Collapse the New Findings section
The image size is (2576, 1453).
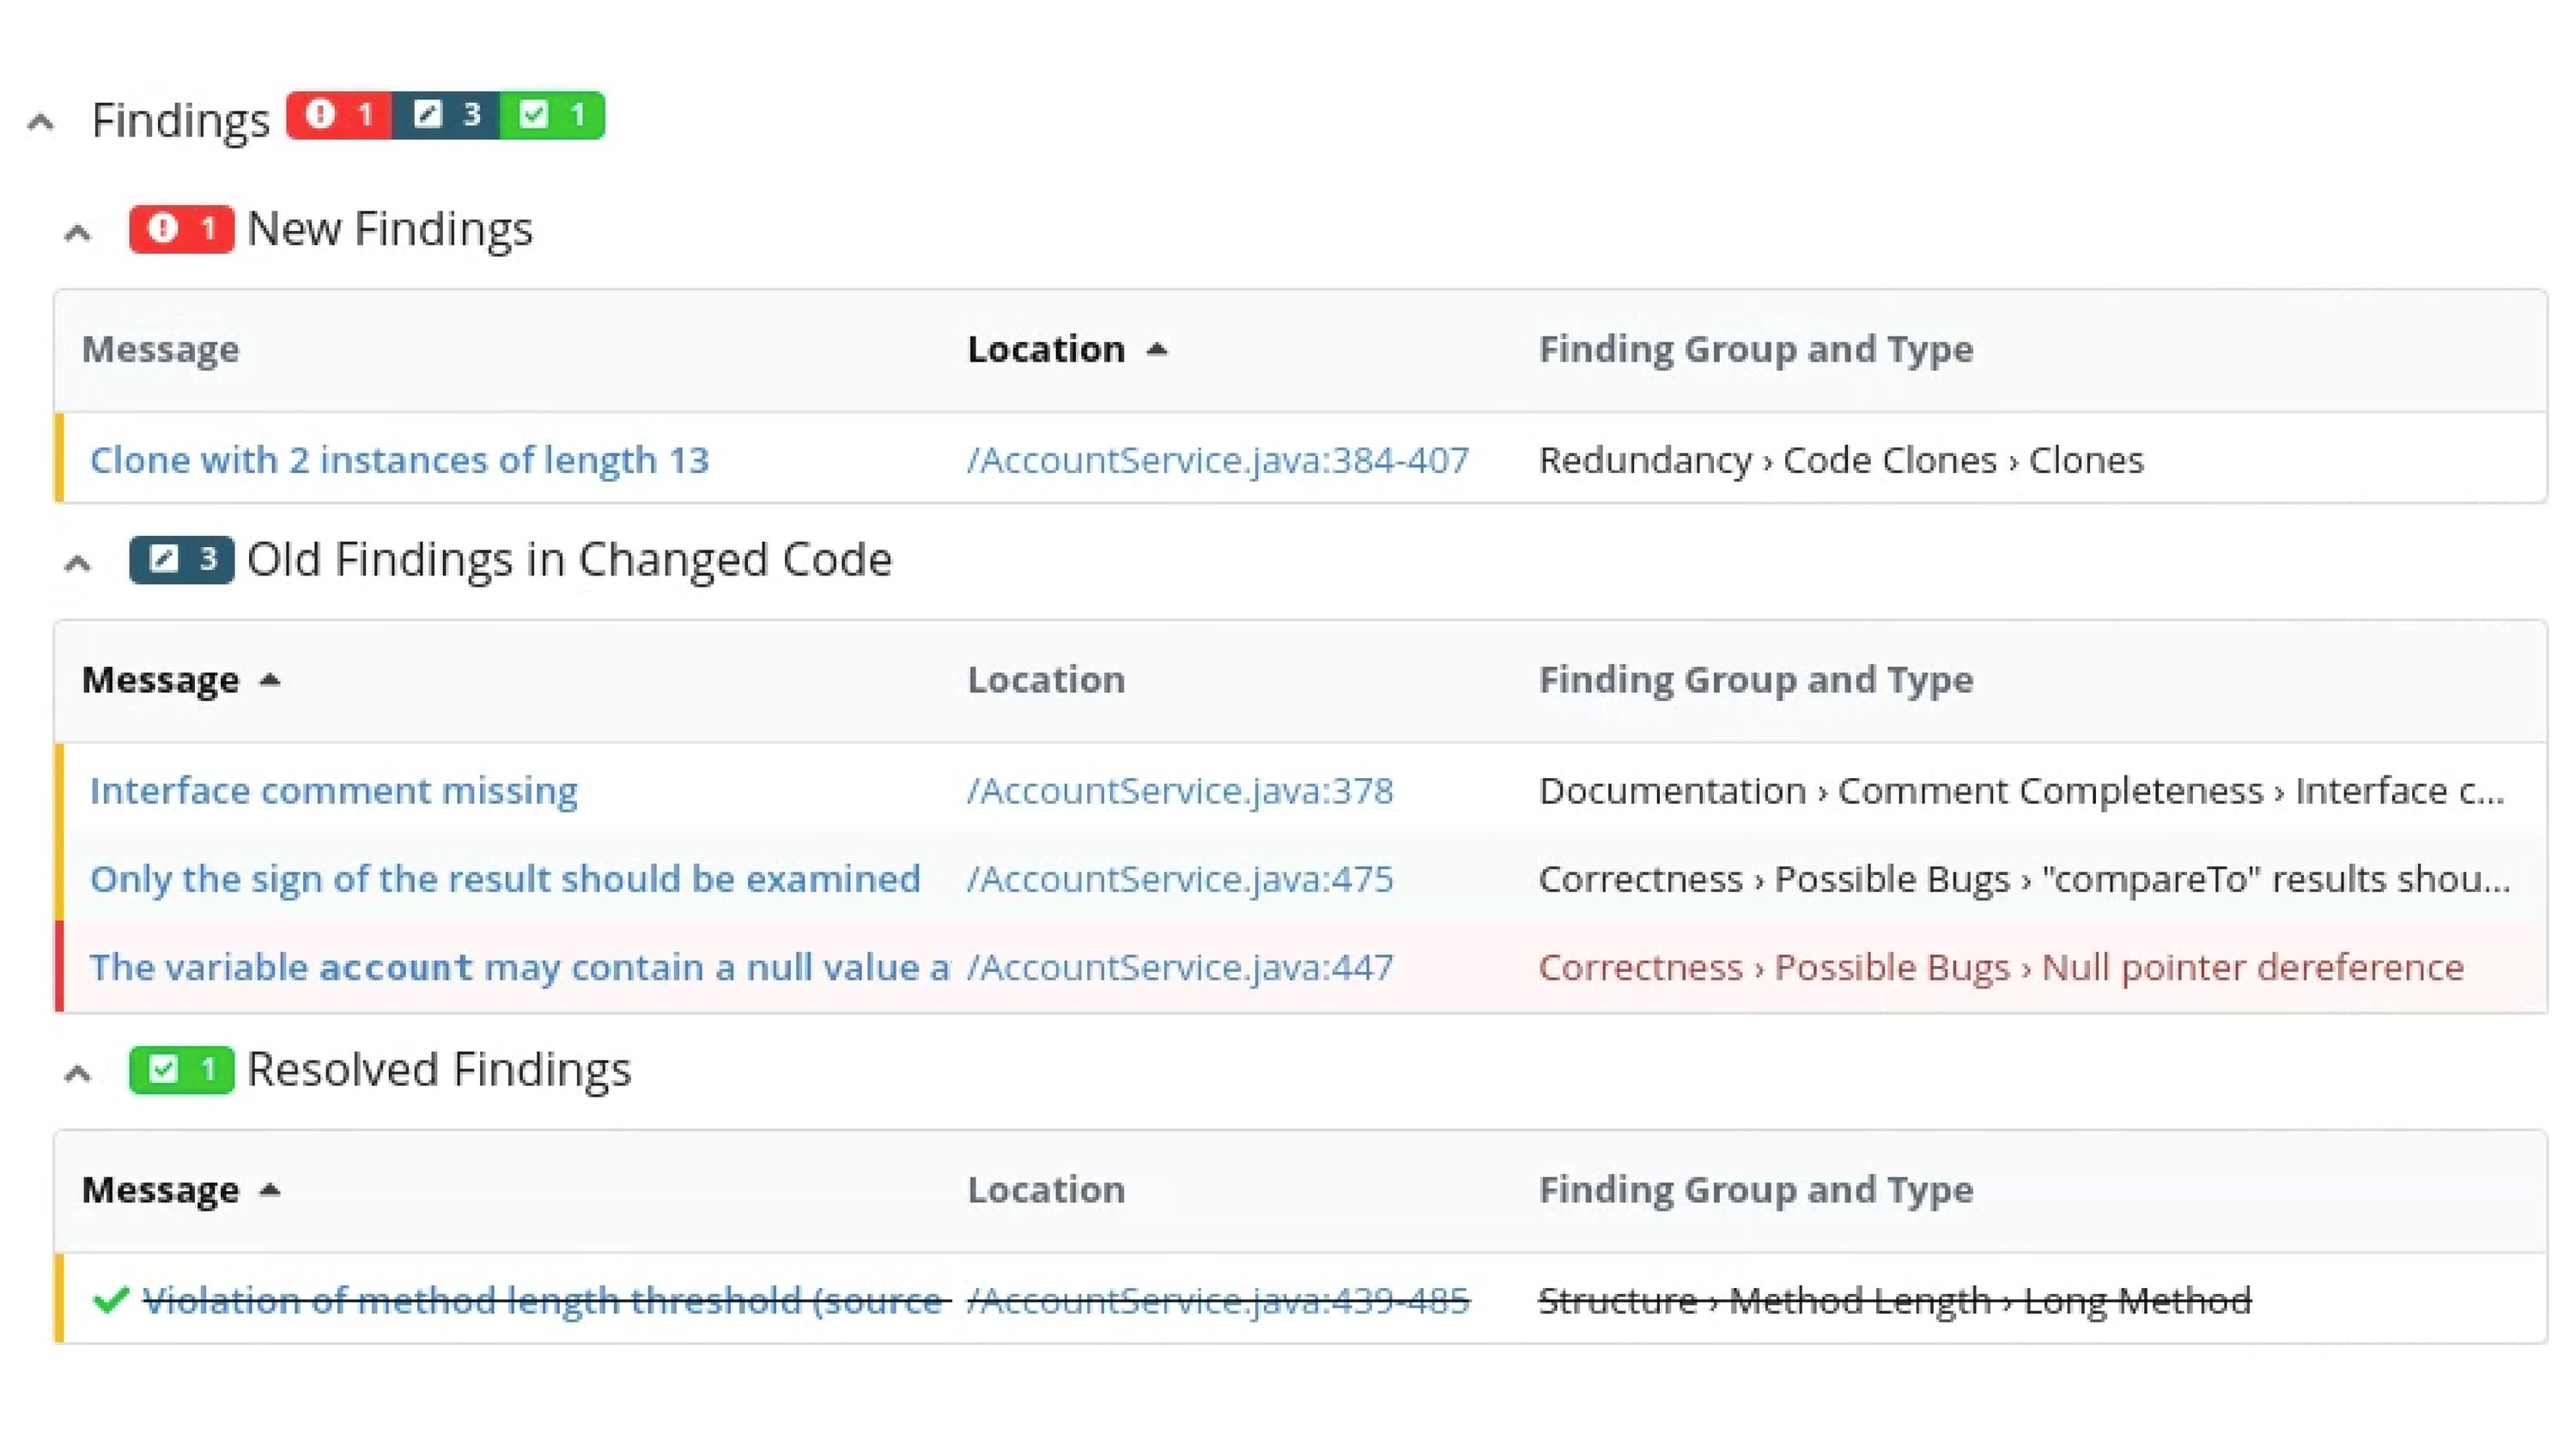79,231
